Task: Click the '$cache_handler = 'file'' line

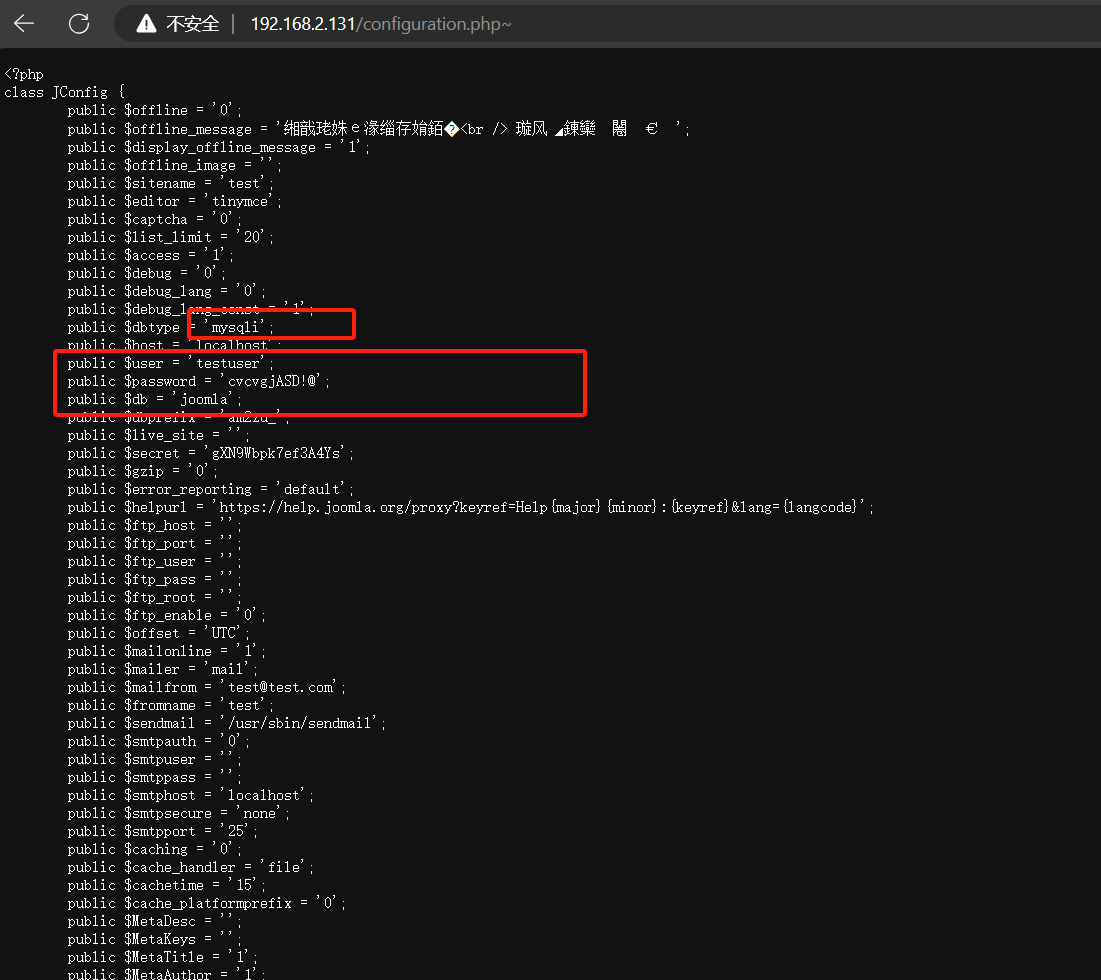Action: click(191, 868)
